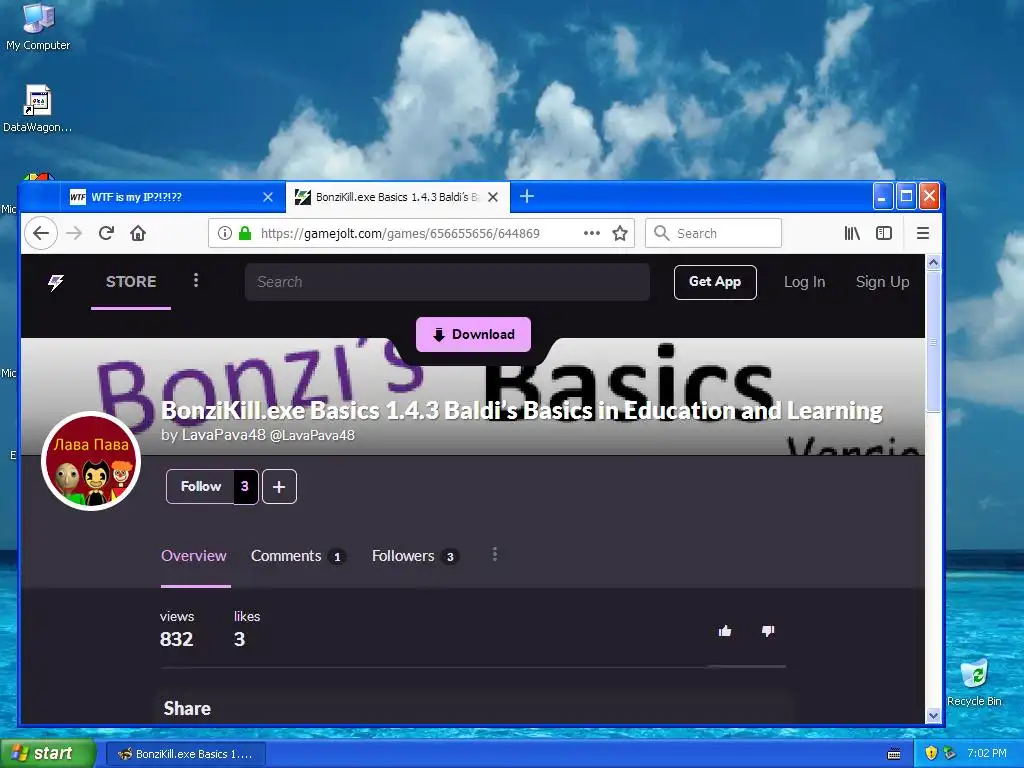Open the STORE navigation tab
Image resolution: width=1024 pixels, height=768 pixels.
pyautogui.click(x=131, y=281)
